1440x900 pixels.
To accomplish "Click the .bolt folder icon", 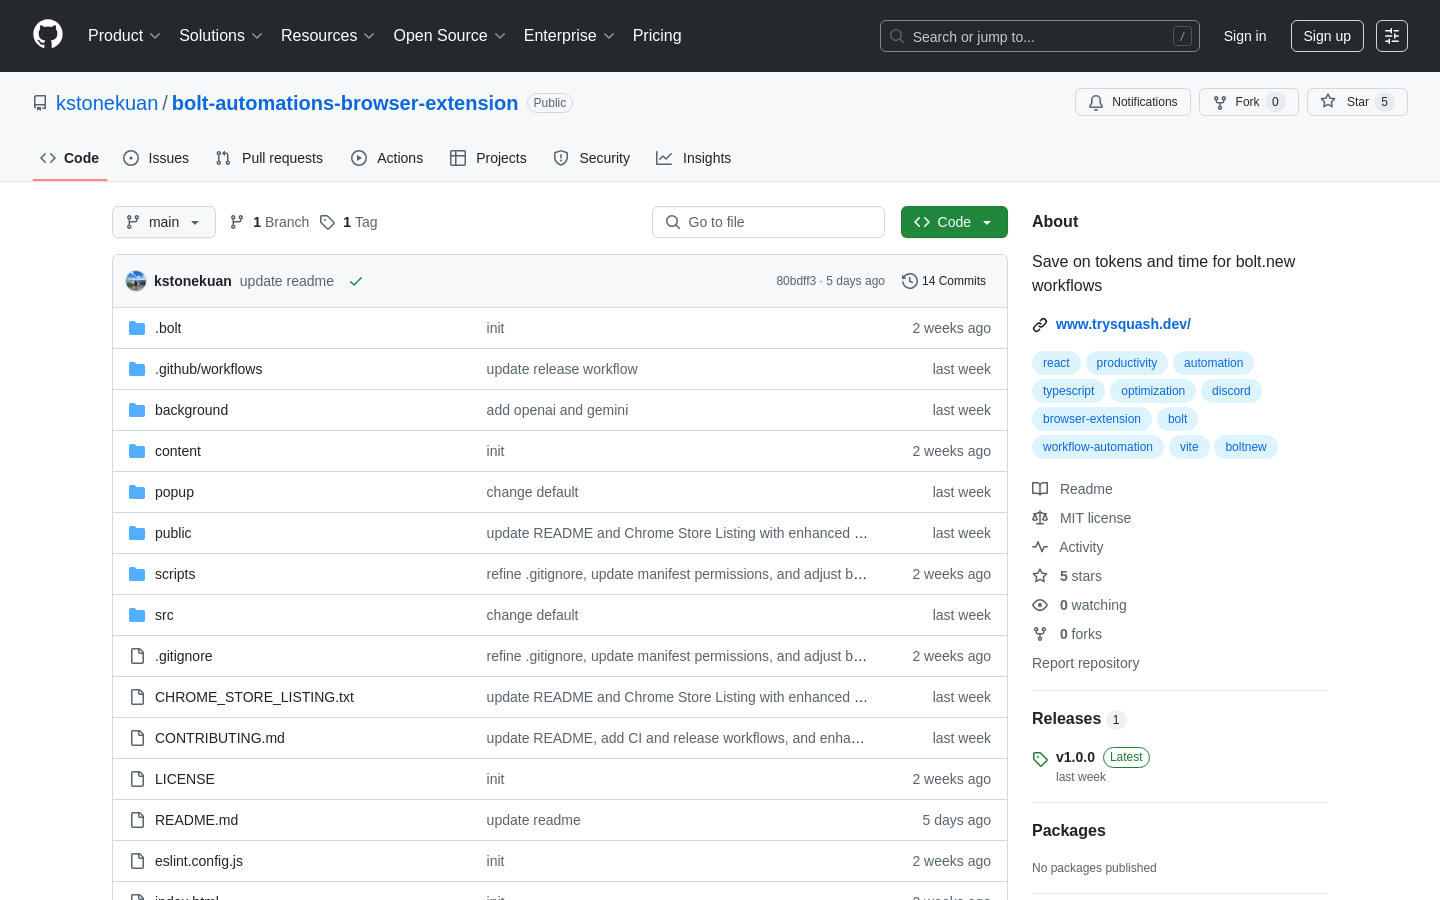I will click(x=137, y=328).
